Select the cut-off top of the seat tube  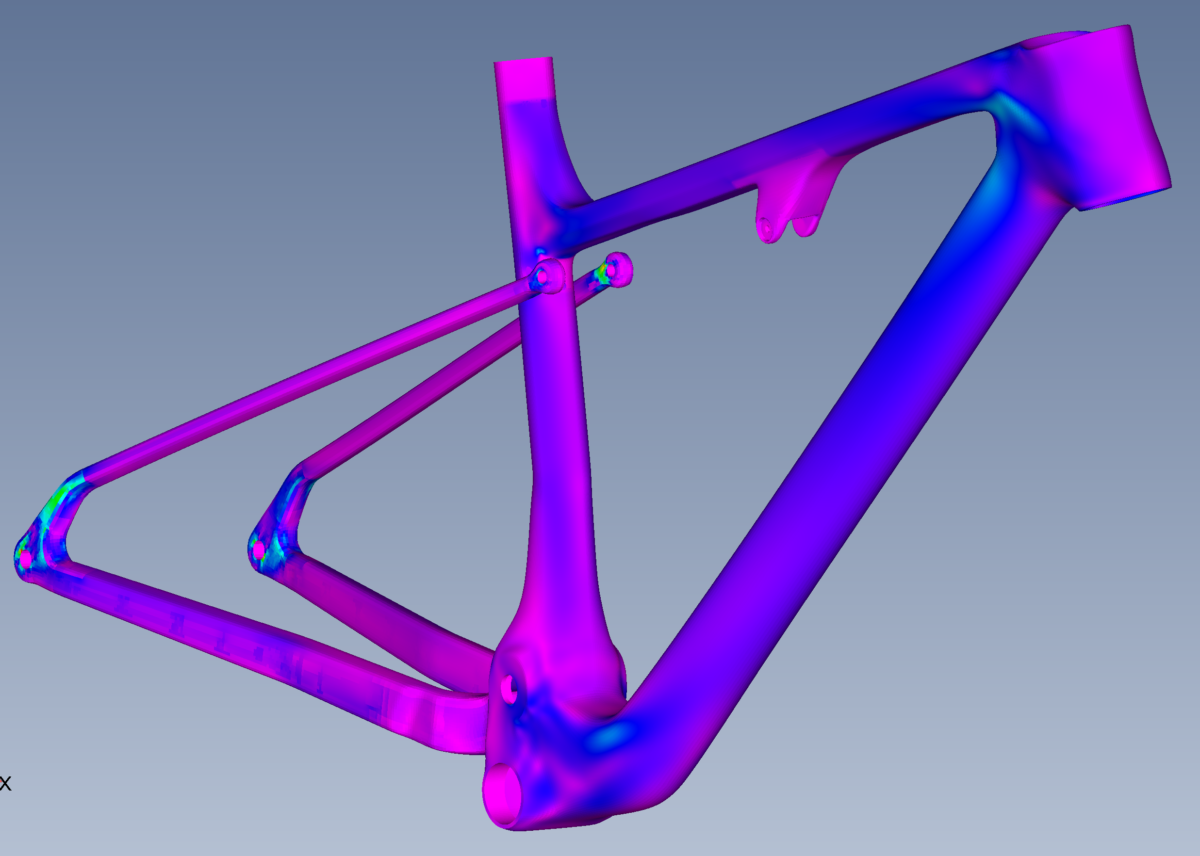coord(523,80)
